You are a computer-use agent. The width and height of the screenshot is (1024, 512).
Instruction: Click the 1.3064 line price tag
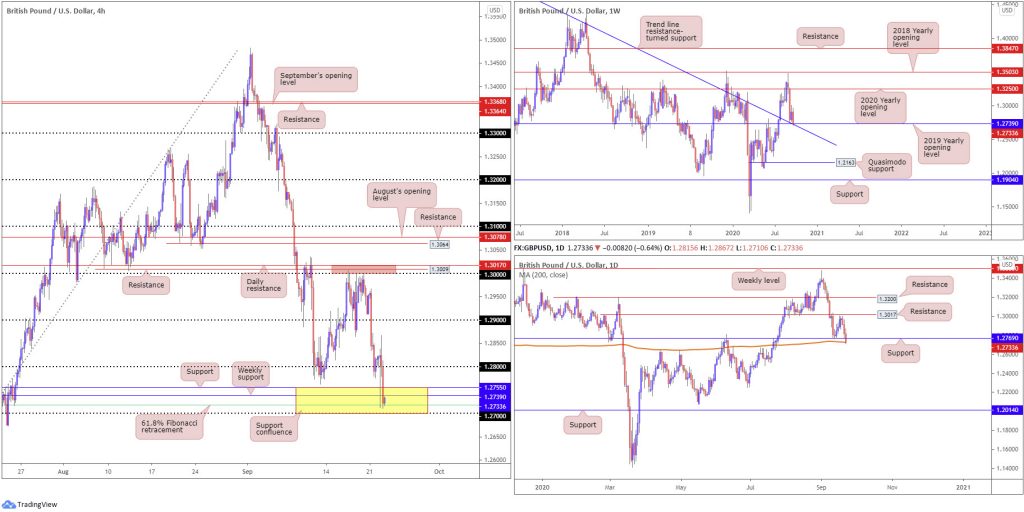pyautogui.click(x=440, y=244)
